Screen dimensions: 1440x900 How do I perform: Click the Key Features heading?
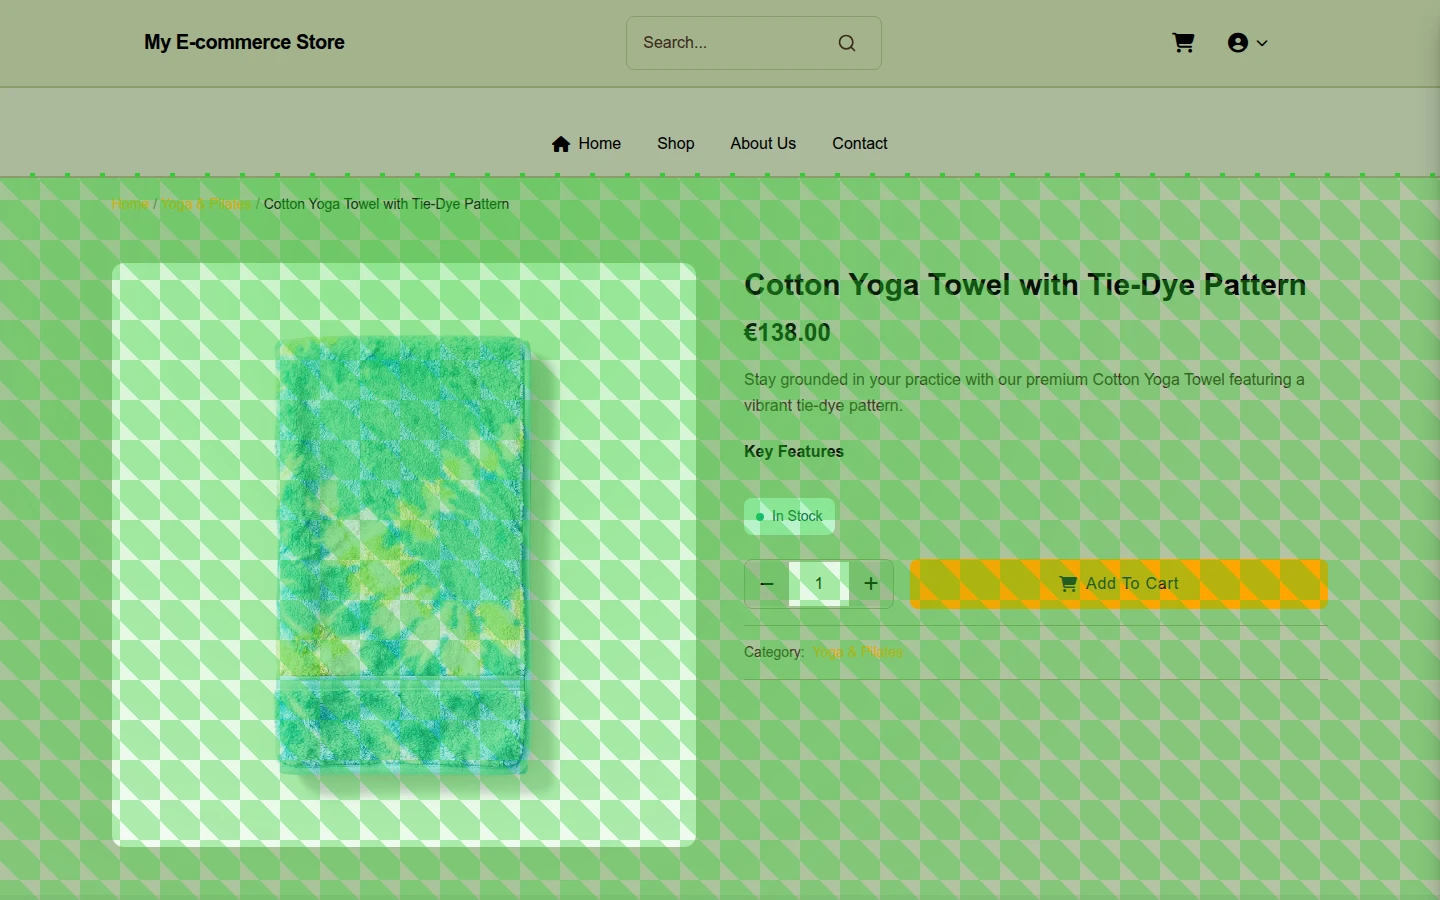(x=794, y=451)
